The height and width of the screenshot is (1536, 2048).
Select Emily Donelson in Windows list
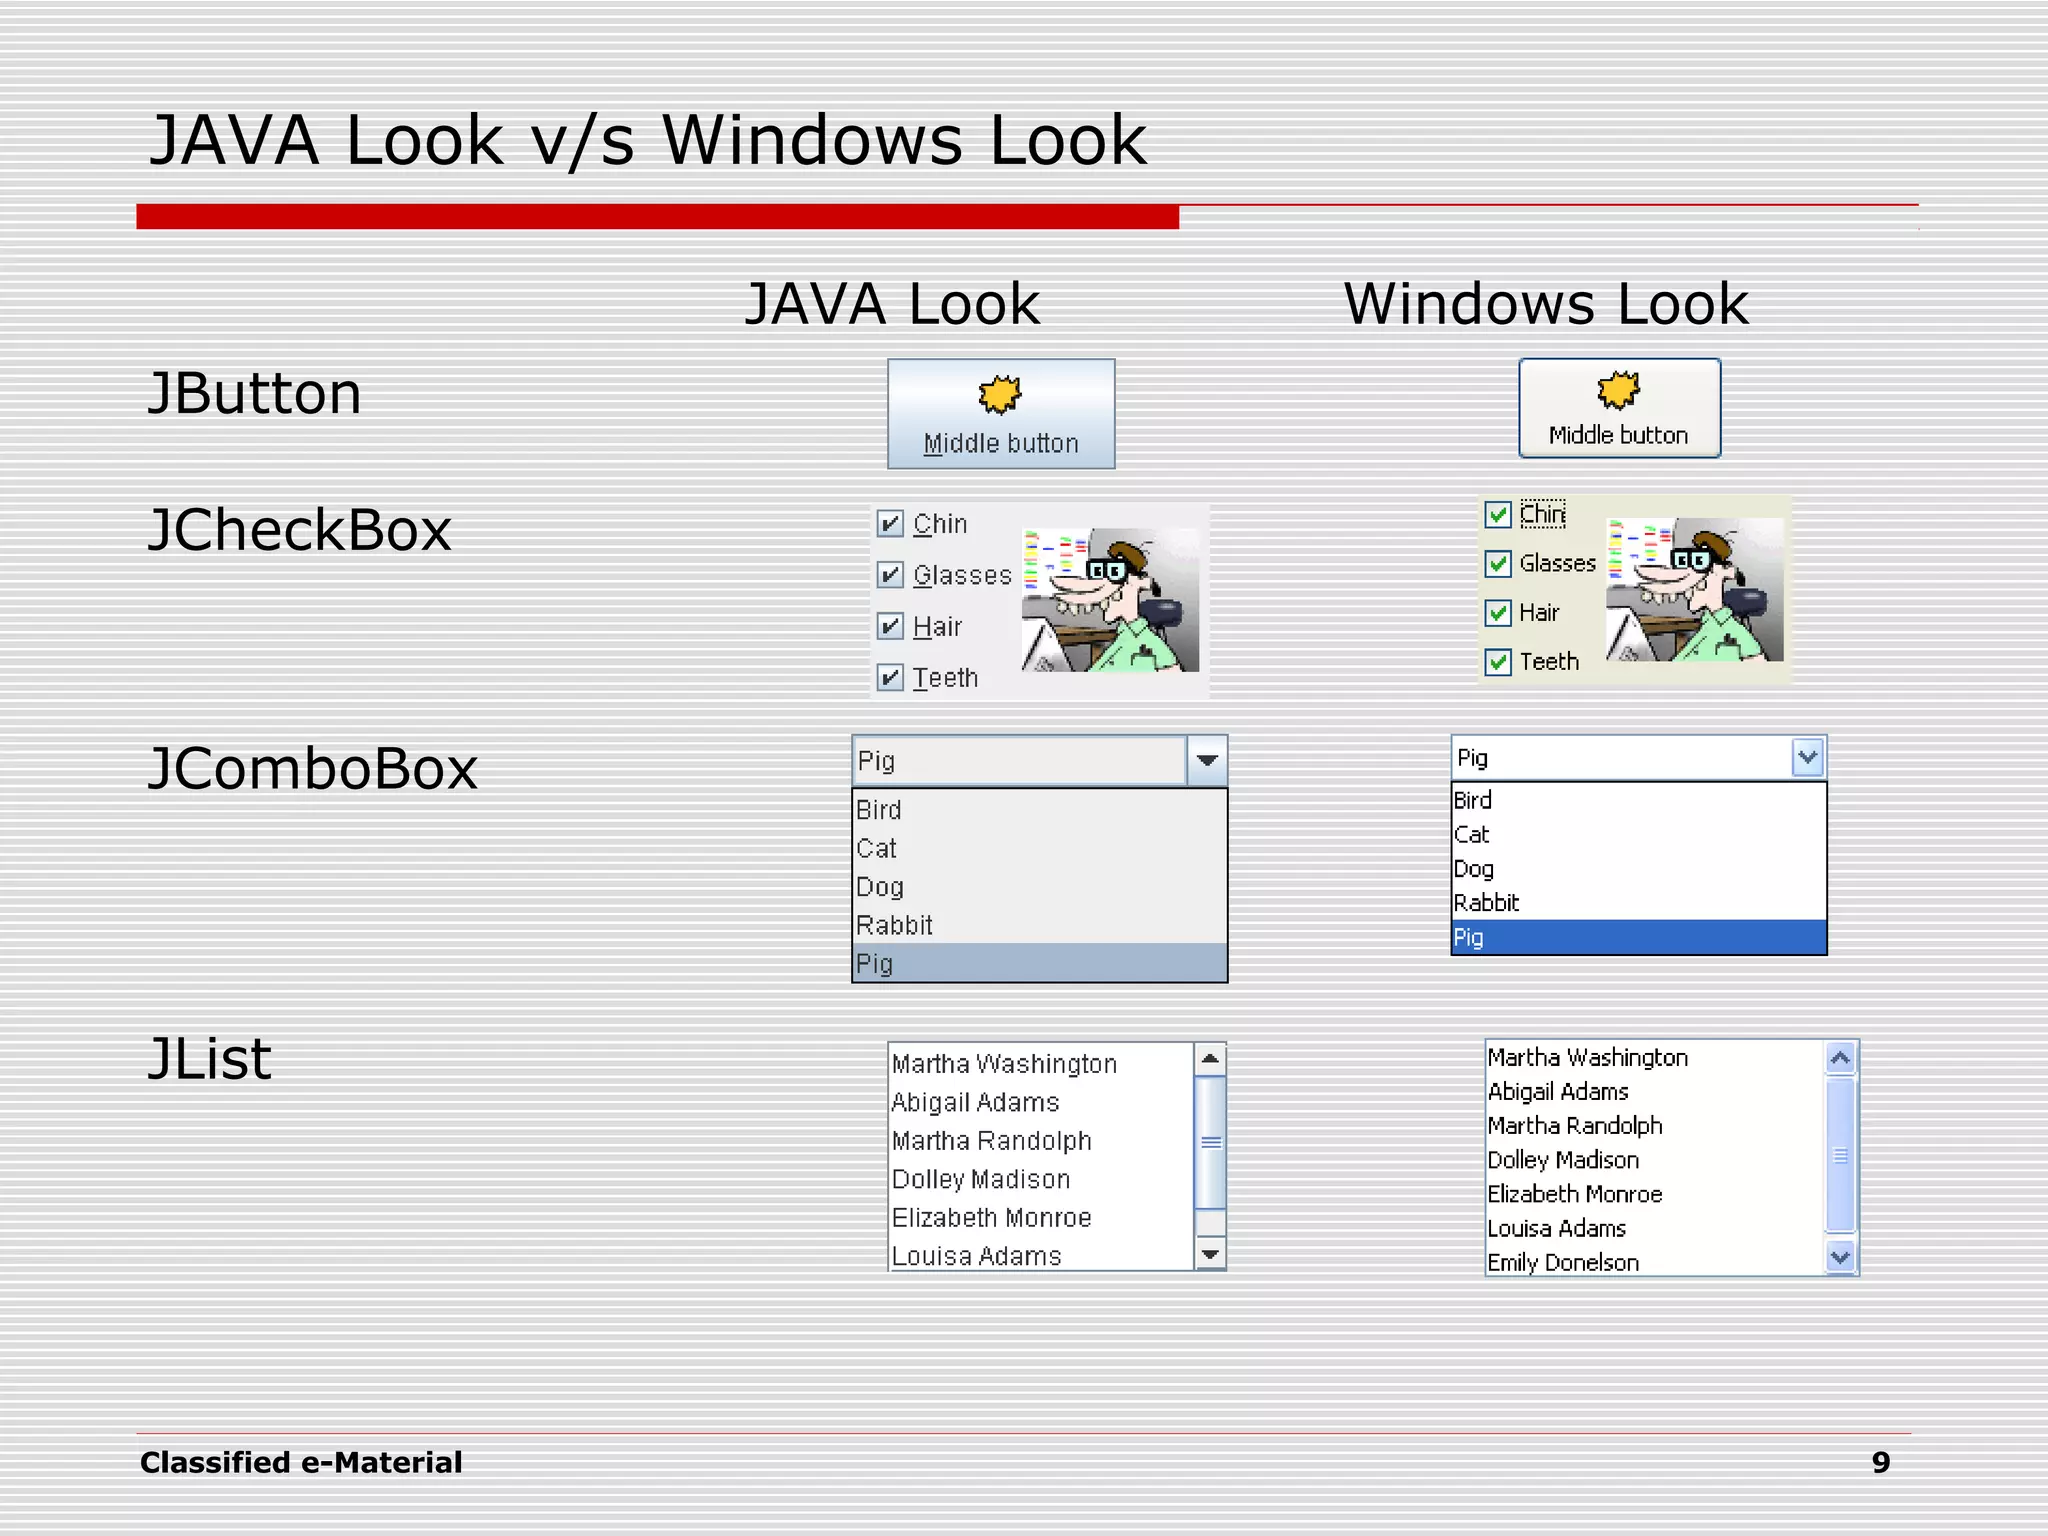pos(1656,1262)
